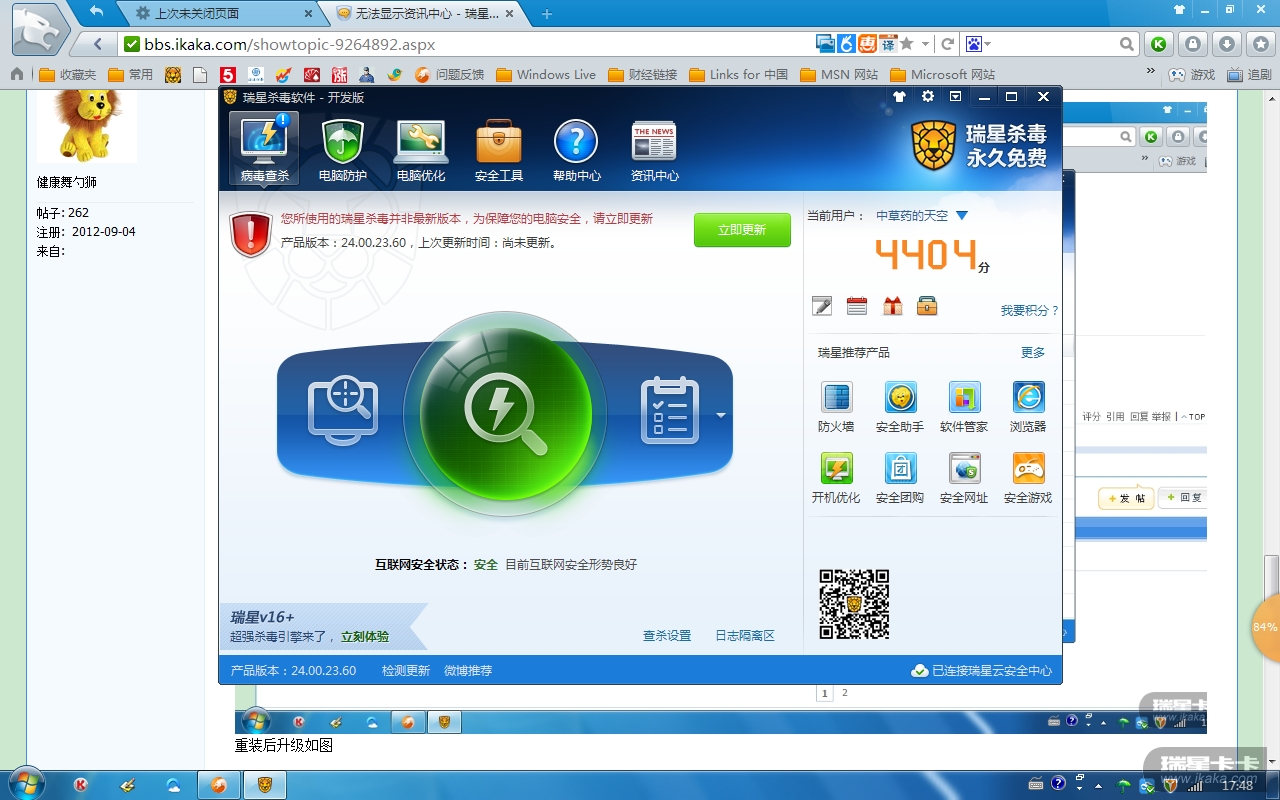Click the orange toolbox icon under the score
Viewport: 1280px width, 800px height.
pos(927,306)
